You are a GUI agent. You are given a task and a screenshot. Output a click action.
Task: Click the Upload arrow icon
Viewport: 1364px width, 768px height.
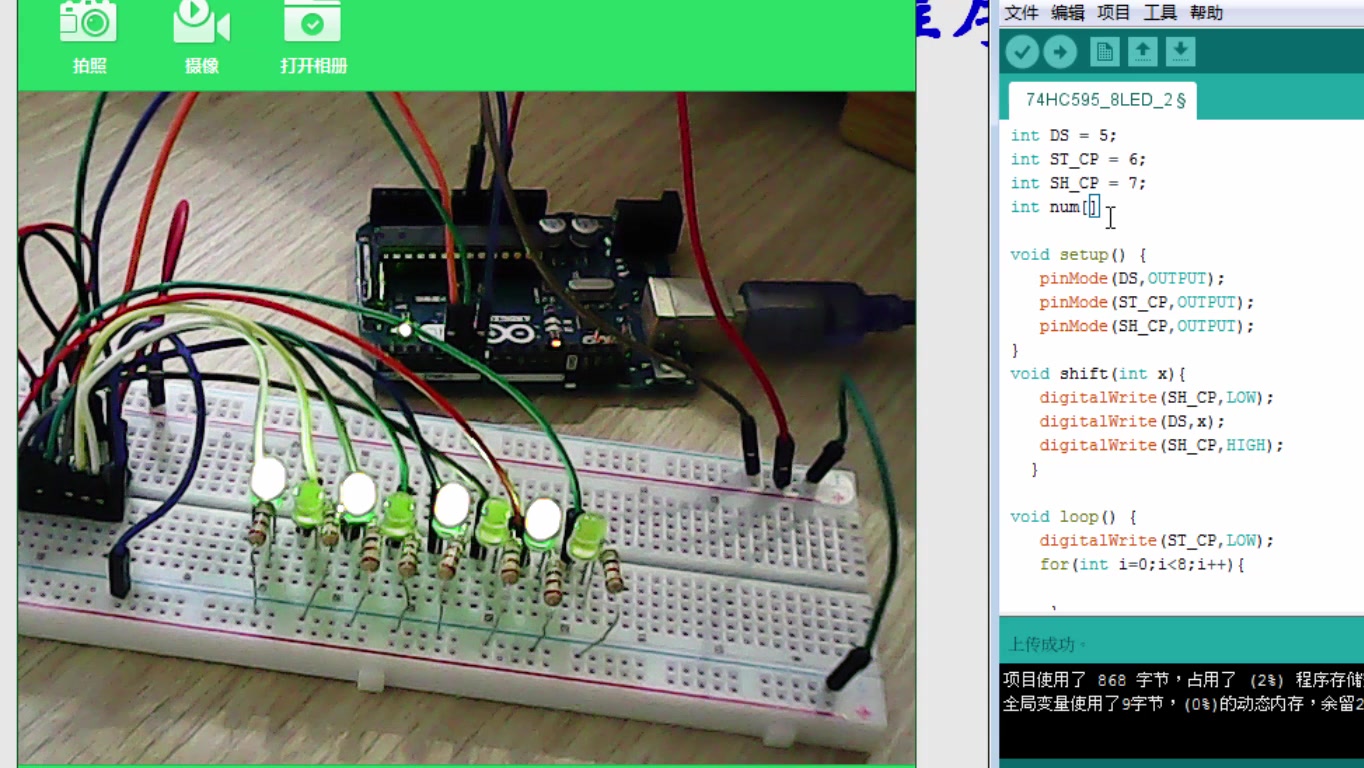(1060, 51)
